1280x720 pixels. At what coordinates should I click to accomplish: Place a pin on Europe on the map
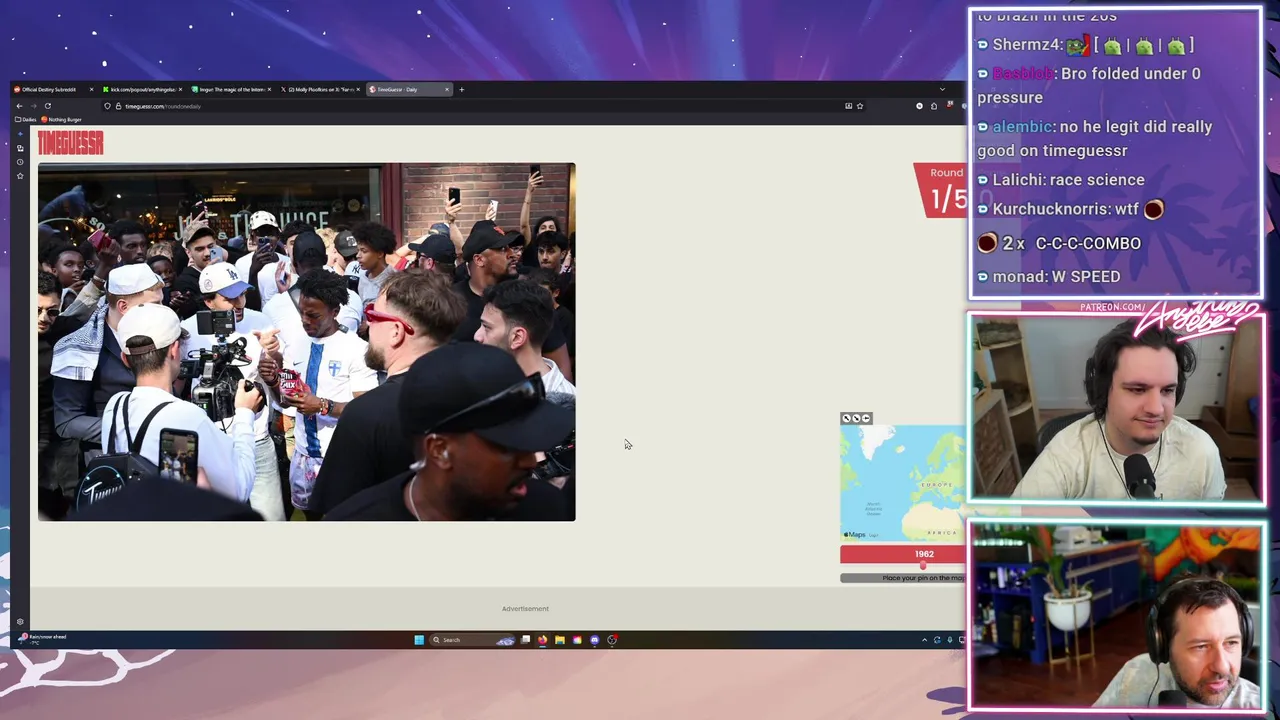tap(937, 485)
